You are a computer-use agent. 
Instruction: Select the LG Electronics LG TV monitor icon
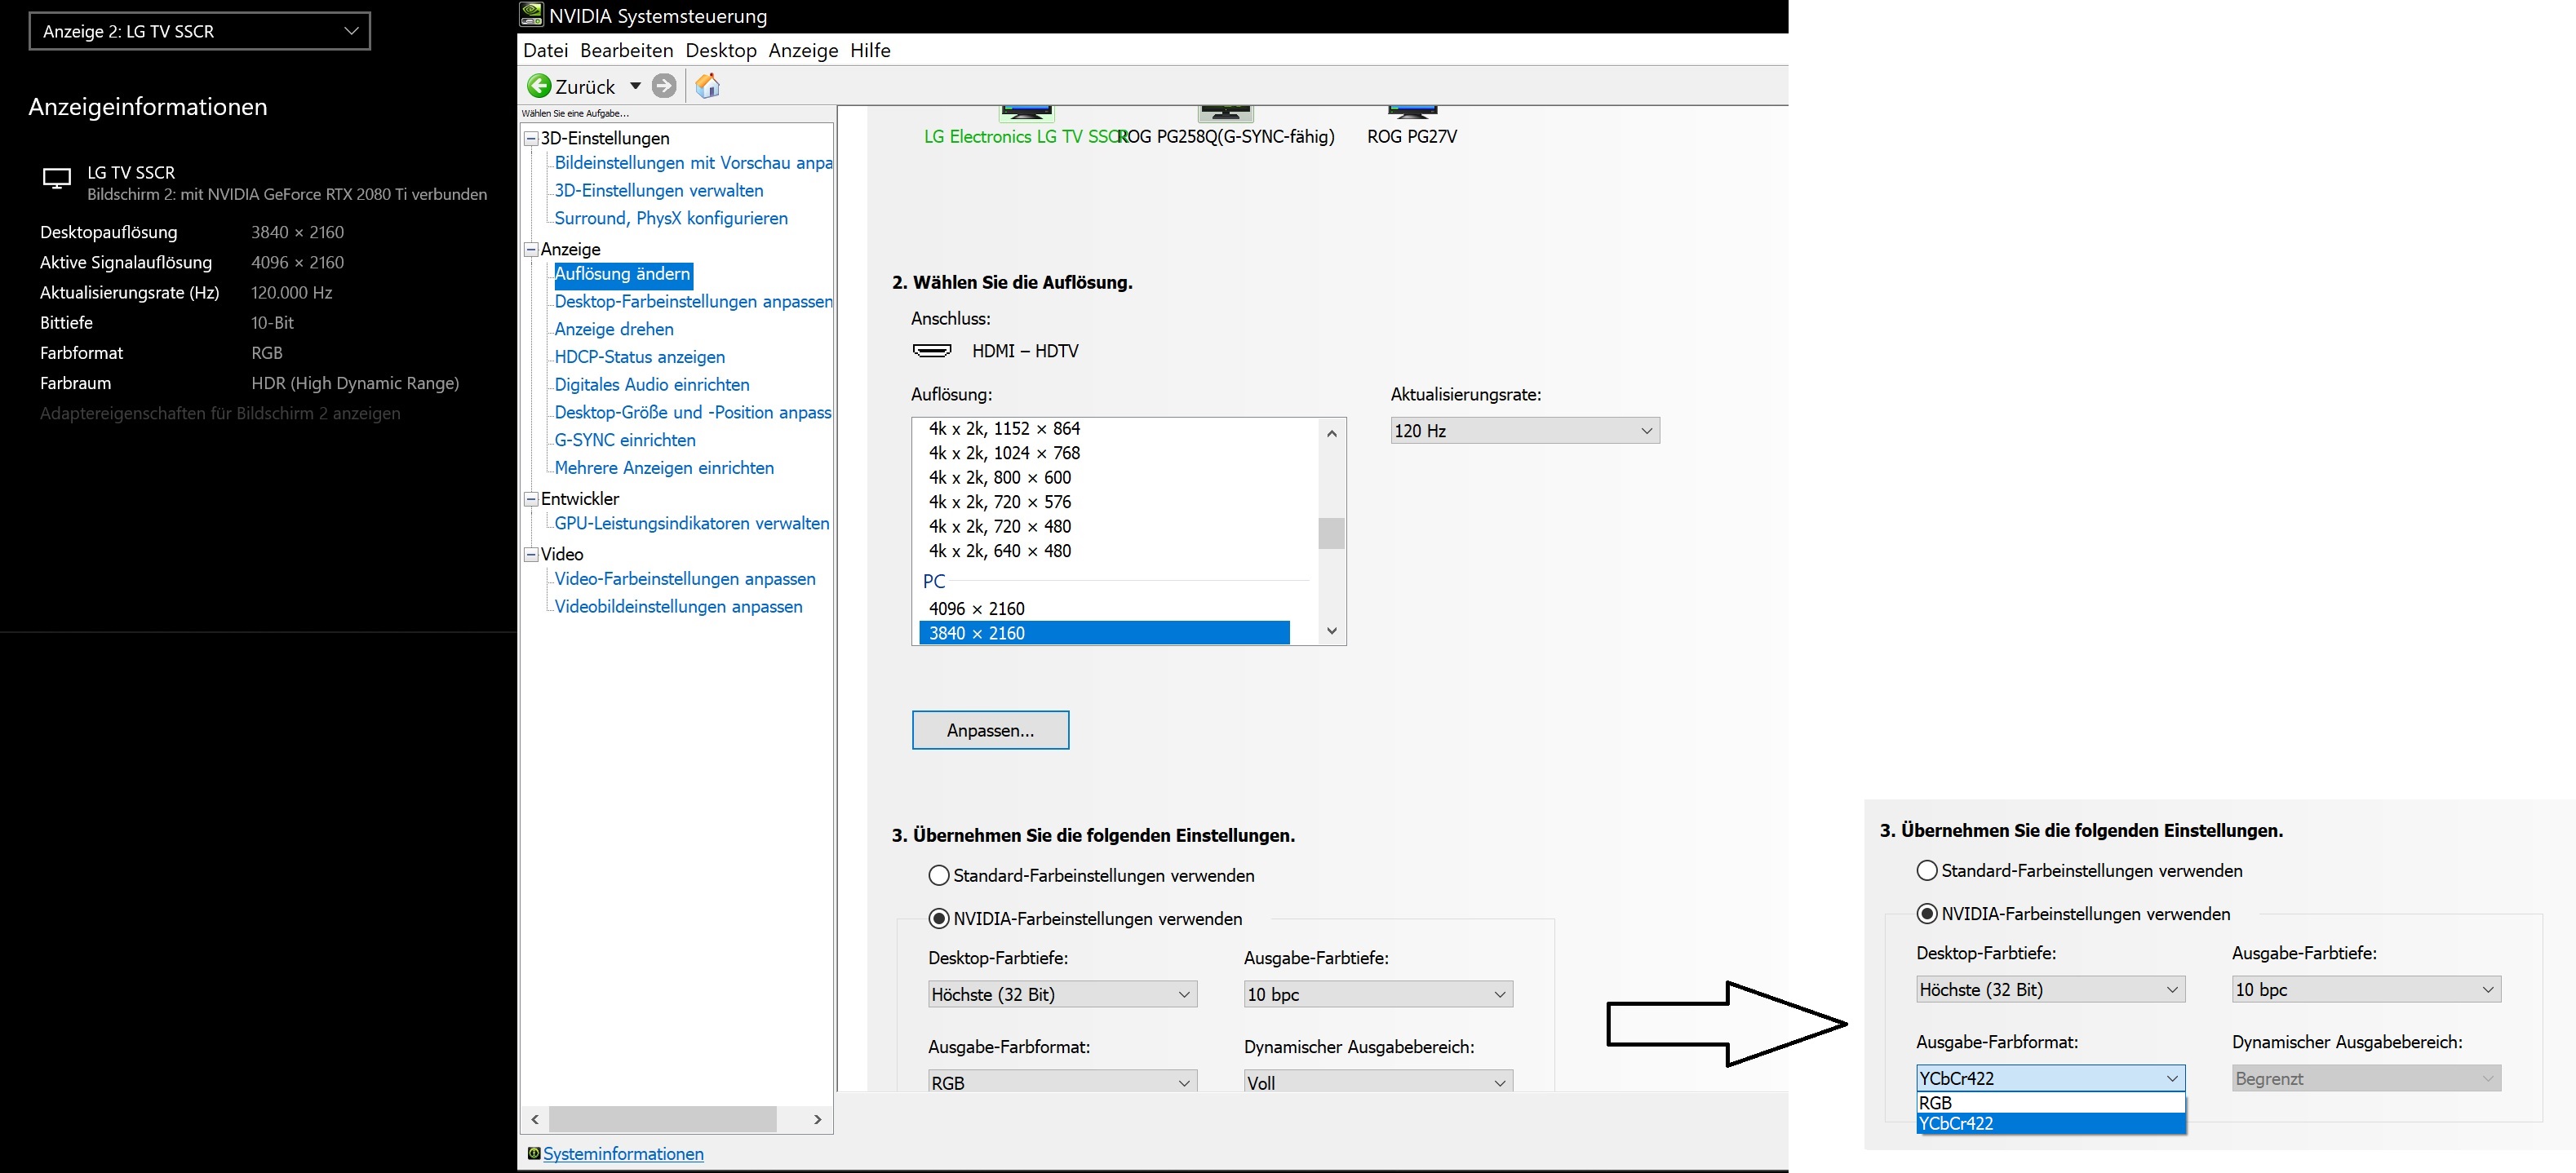(1026, 112)
